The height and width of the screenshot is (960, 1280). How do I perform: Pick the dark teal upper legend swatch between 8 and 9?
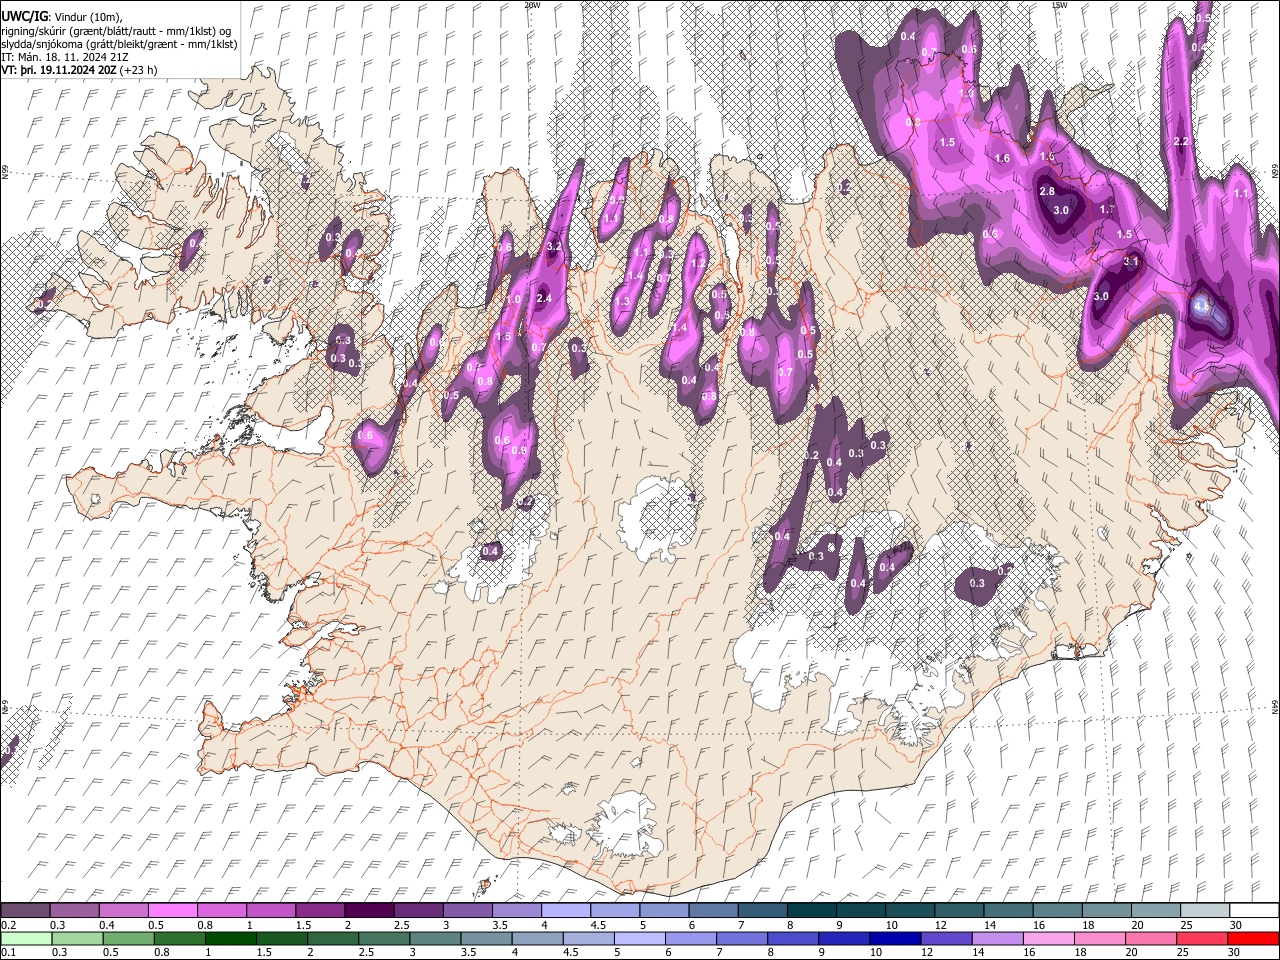pos(812,910)
